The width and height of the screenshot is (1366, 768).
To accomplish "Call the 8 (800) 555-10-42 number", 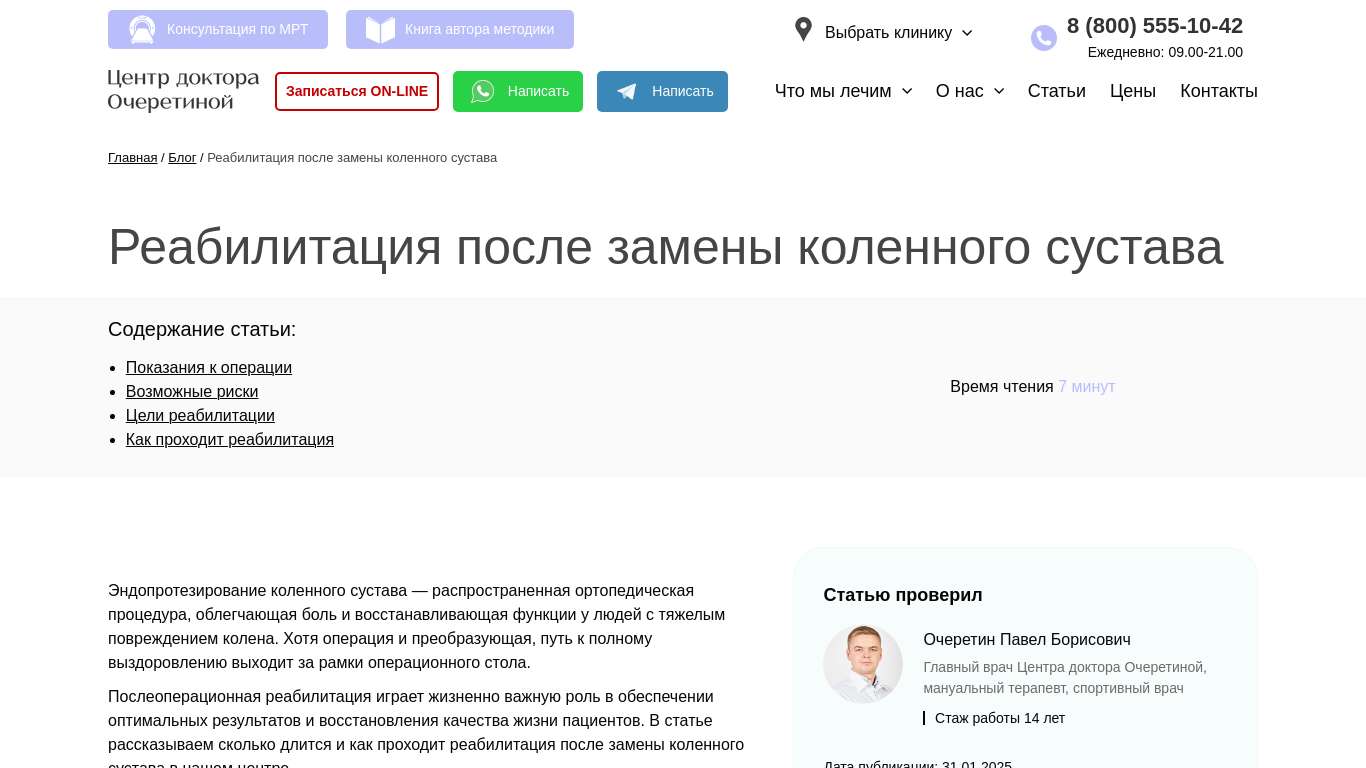I will point(1154,26).
